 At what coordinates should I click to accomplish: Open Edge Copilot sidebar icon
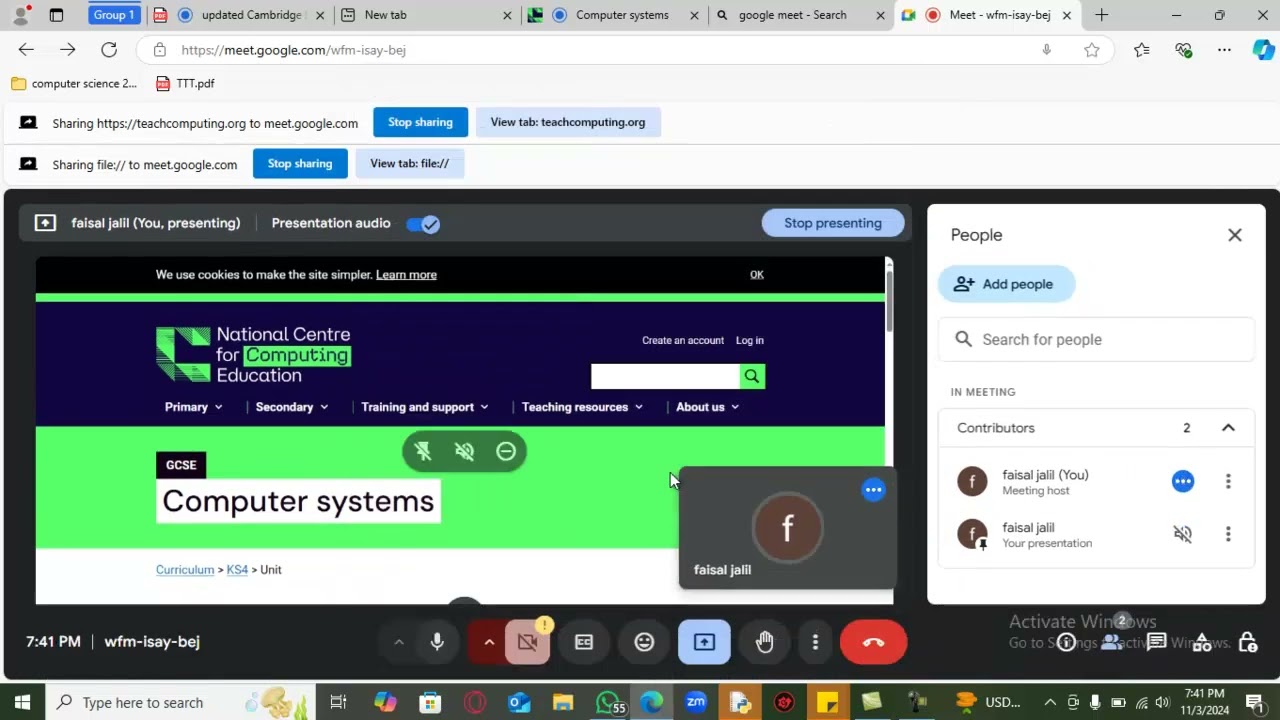click(x=1263, y=50)
